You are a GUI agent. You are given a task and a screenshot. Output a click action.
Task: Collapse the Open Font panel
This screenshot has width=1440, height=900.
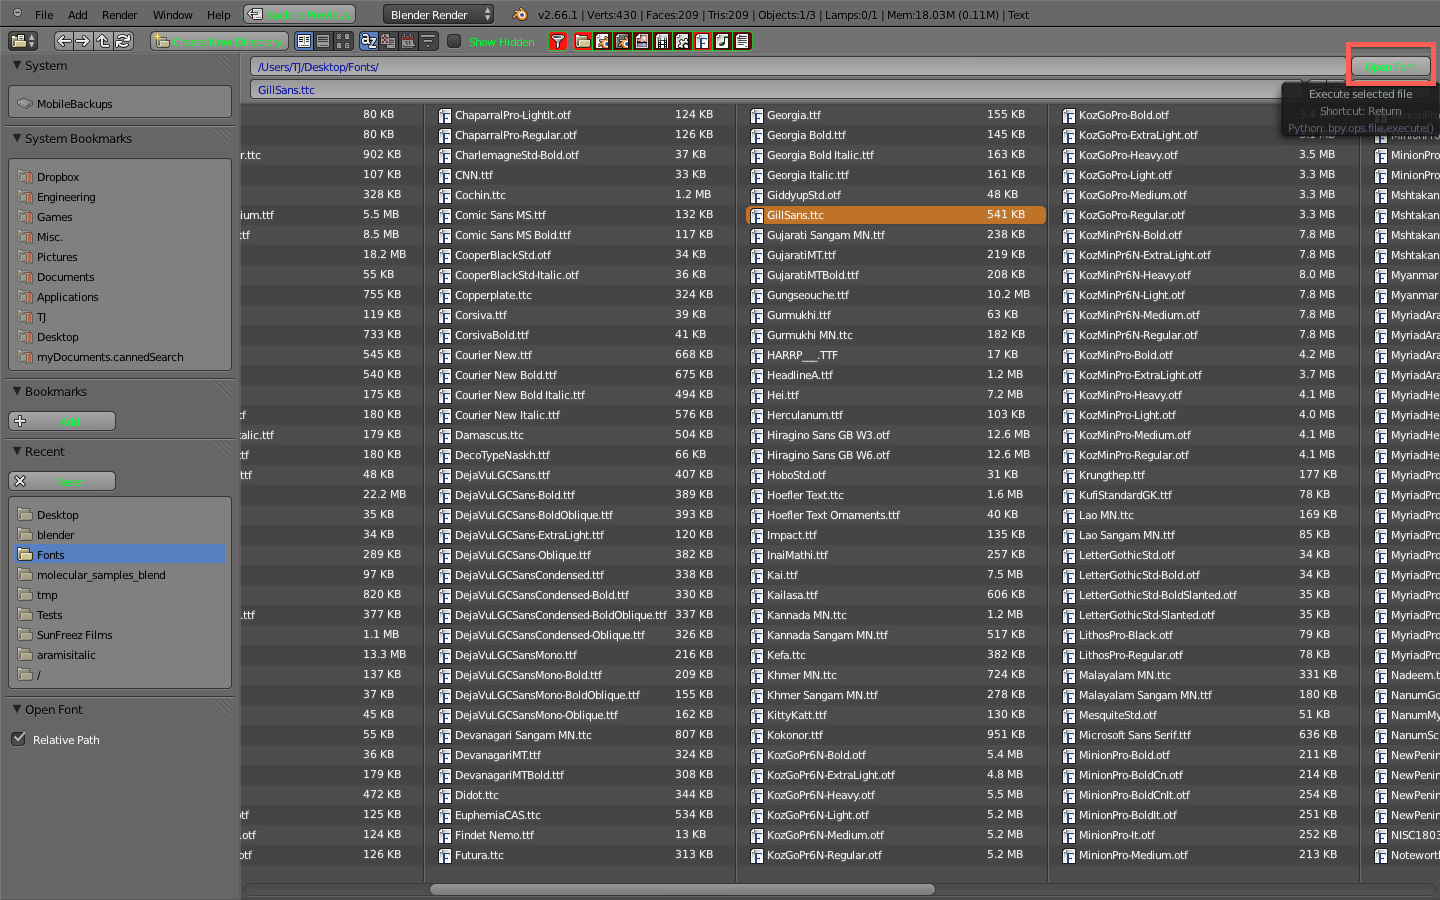(x=17, y=709)
